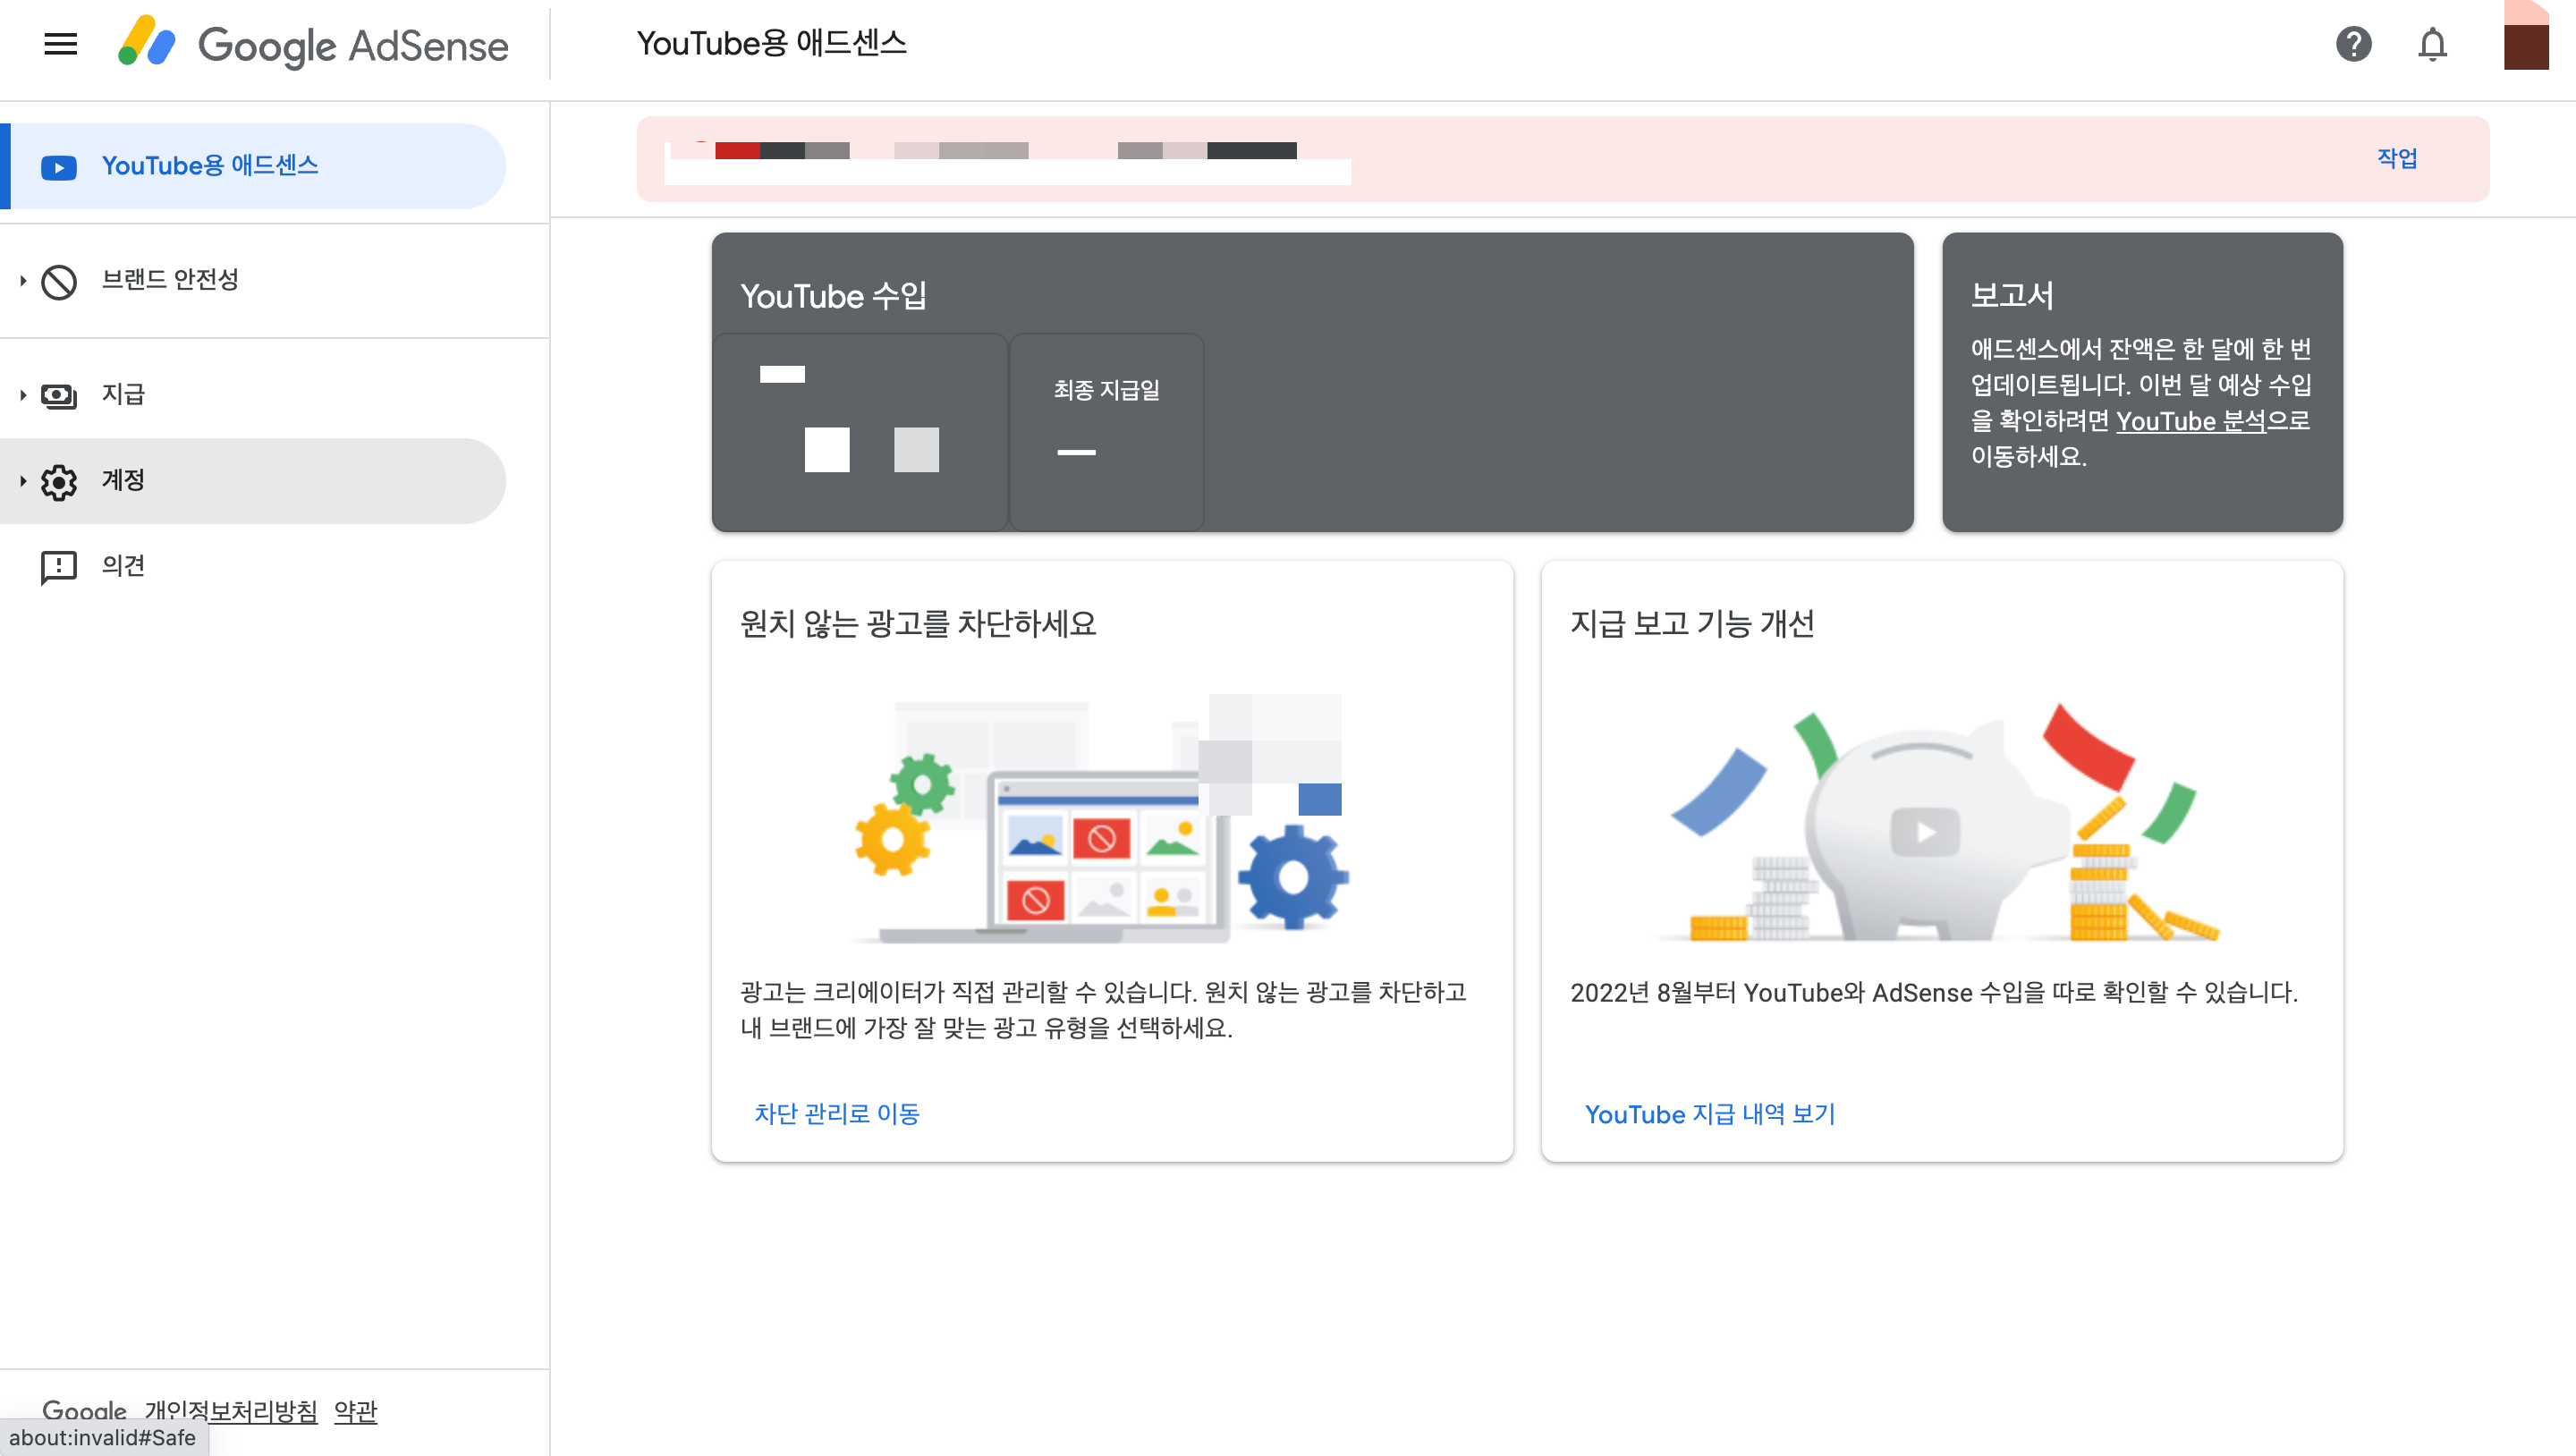This screenshot has width=2576, height=1456.
Task: Click the balance amount tile in YouTube 수입
Action: pyautogui.click(x=859, y=432)
